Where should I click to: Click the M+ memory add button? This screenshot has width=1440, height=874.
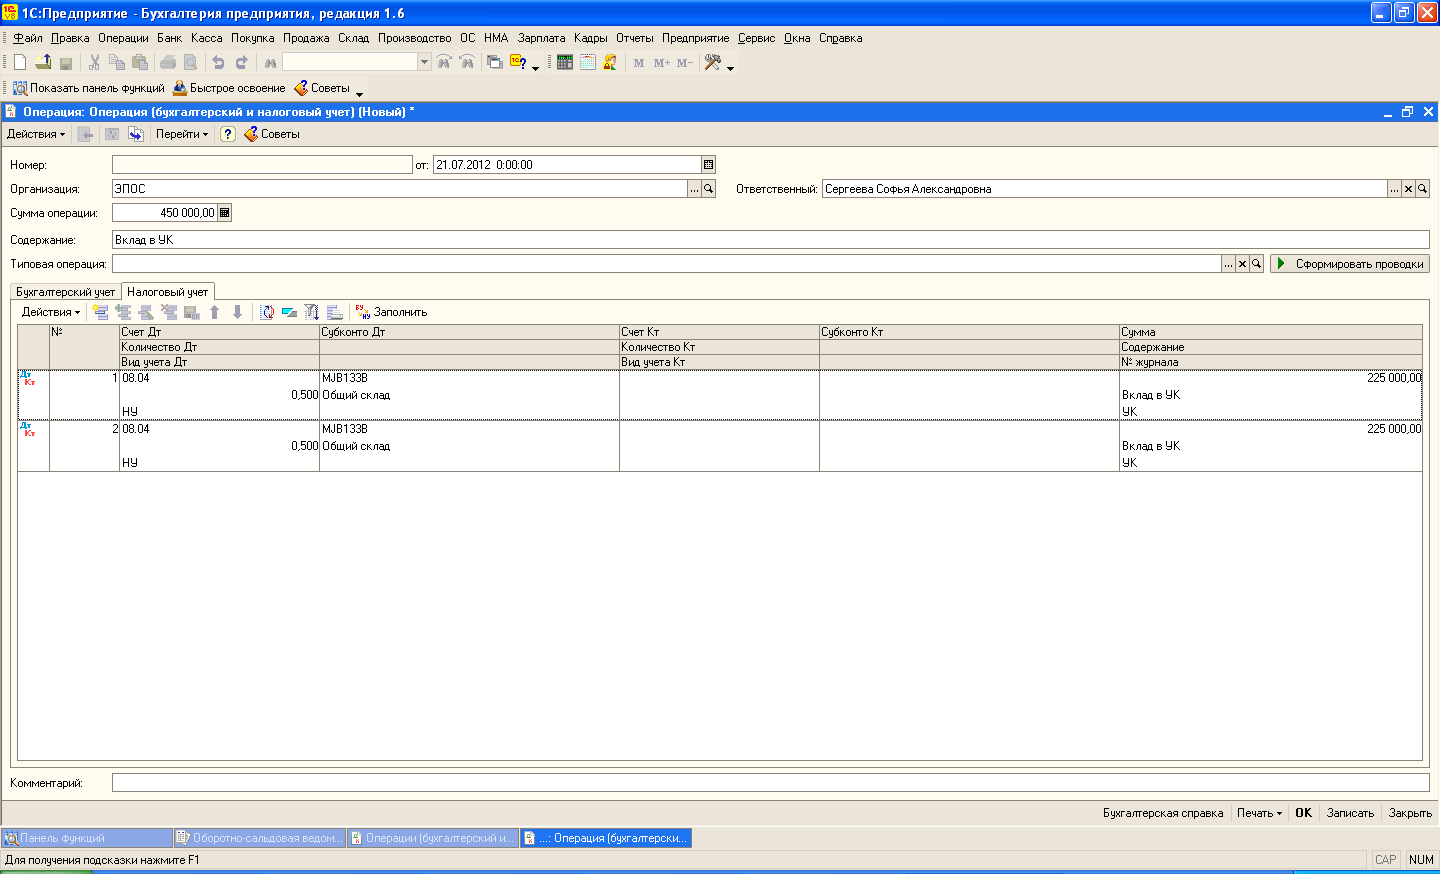click(x=662, y=62)
